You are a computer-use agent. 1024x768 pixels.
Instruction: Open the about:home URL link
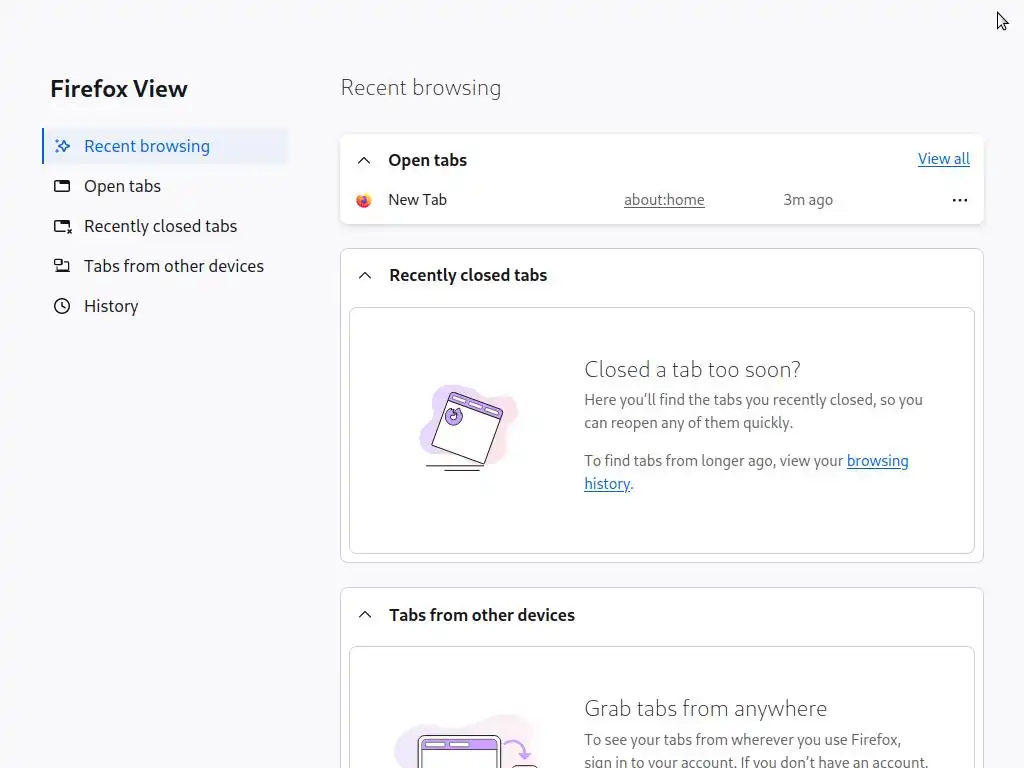click(x=664, y=200)
